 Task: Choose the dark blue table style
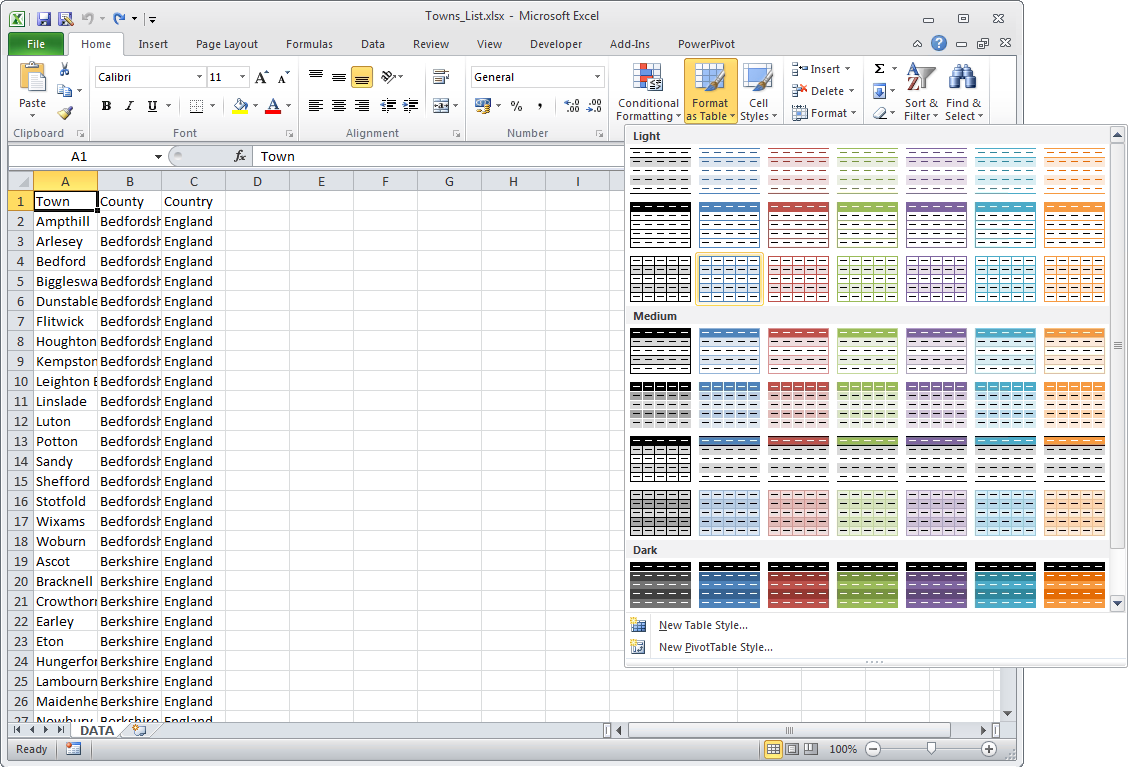(x=729, y=584)
